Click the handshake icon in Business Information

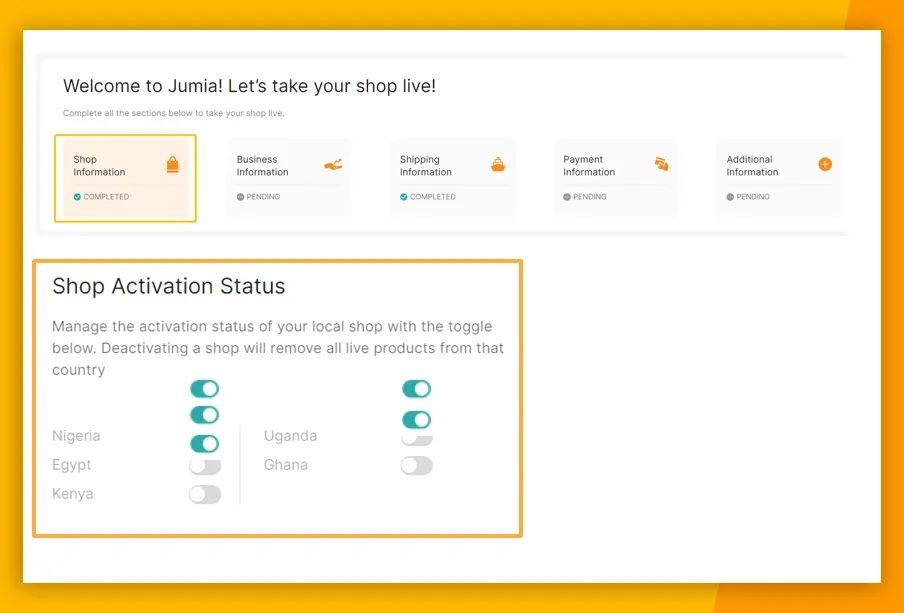point(333,165)
